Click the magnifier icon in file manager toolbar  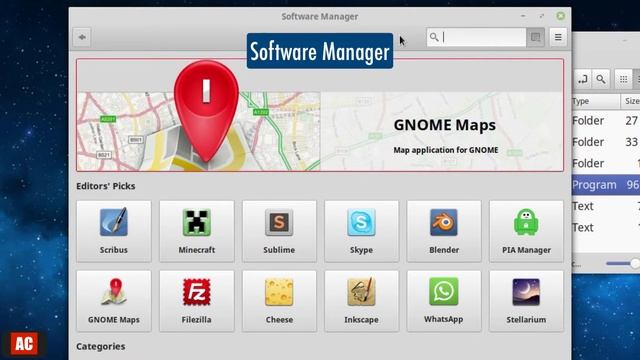point(600,79)
